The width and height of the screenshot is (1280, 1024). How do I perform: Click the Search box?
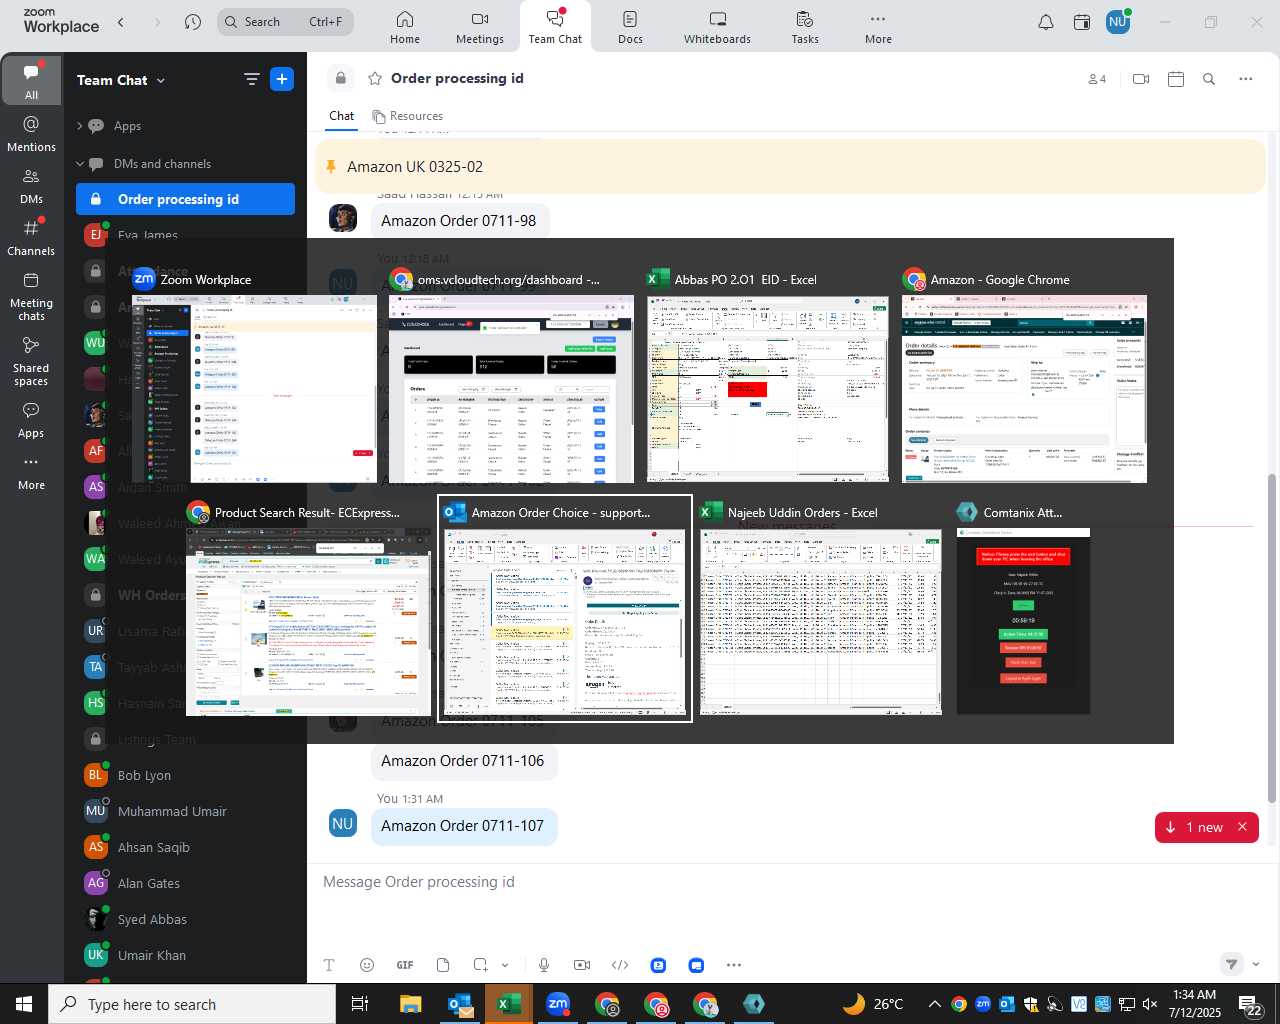[285, 22]
